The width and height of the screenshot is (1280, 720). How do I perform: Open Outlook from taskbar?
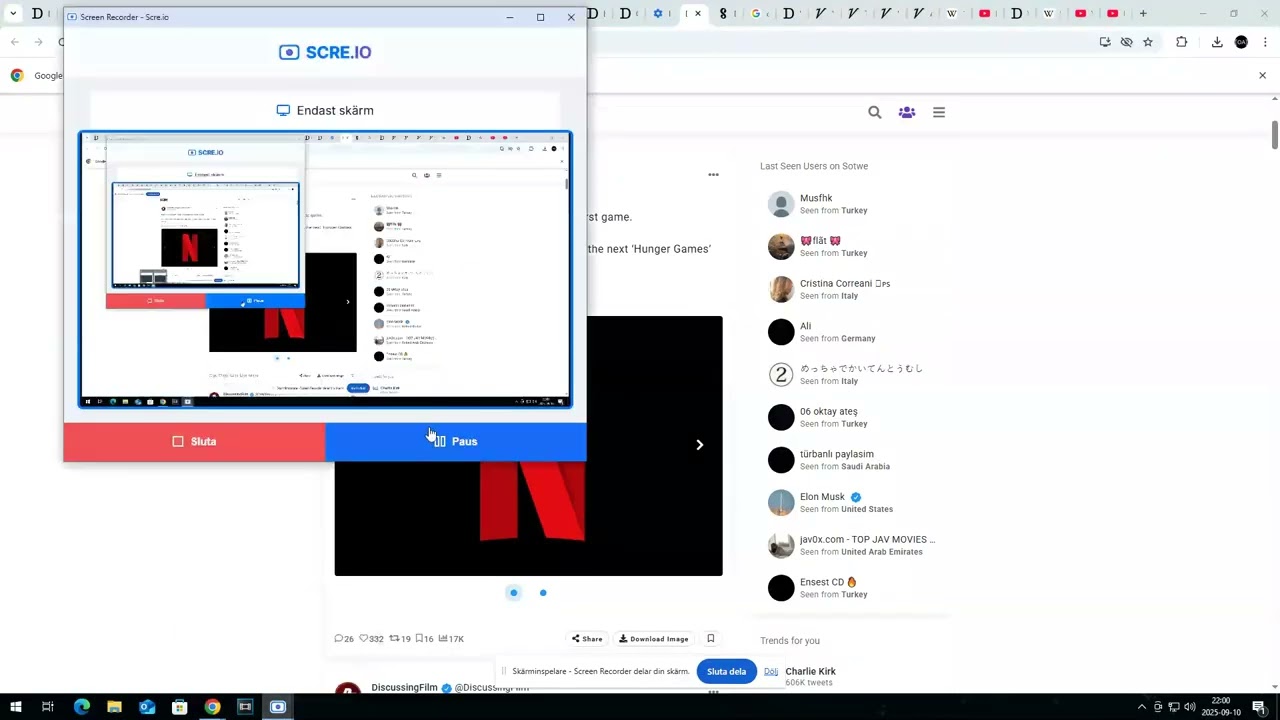point(147,707)
